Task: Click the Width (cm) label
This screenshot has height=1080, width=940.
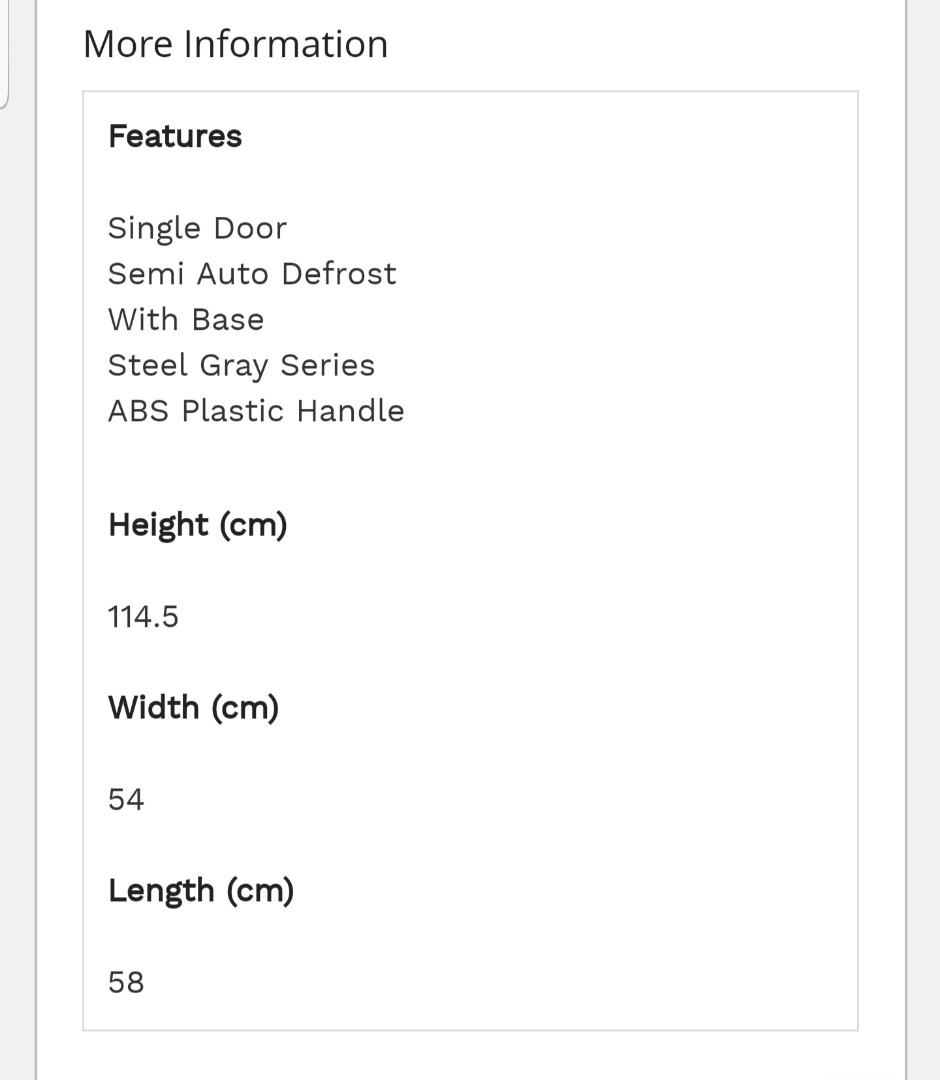Action: click(194, 708)
